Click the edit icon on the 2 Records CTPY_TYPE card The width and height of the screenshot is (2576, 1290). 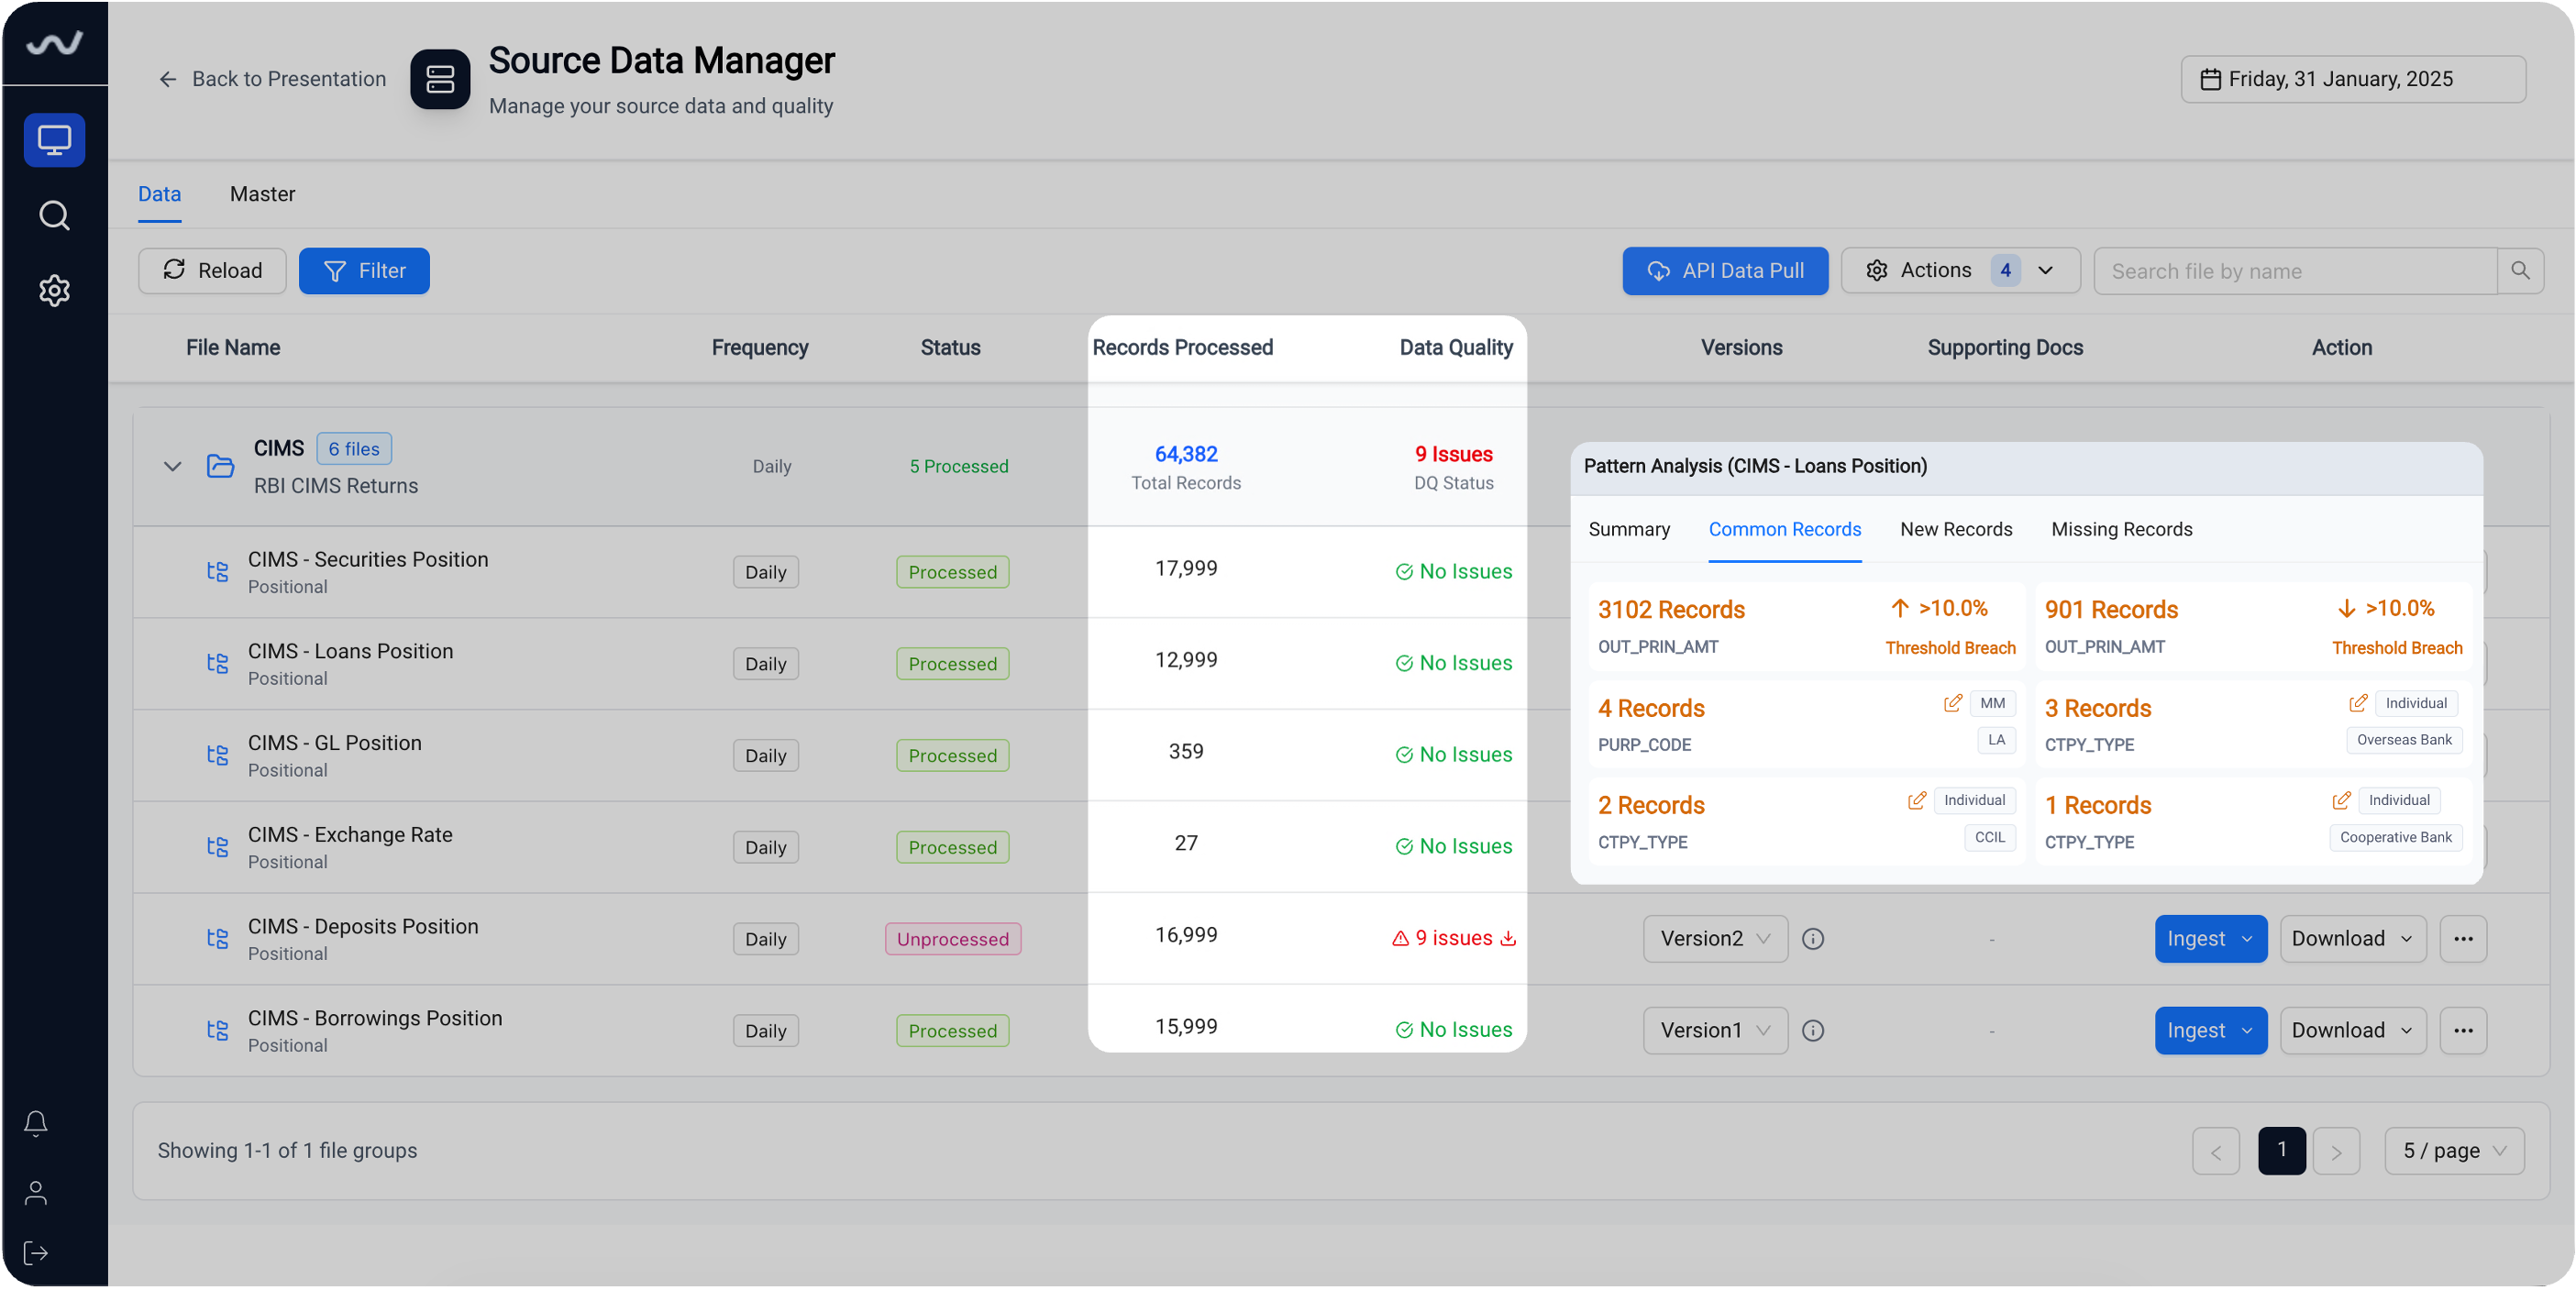tap(1916, 801)
